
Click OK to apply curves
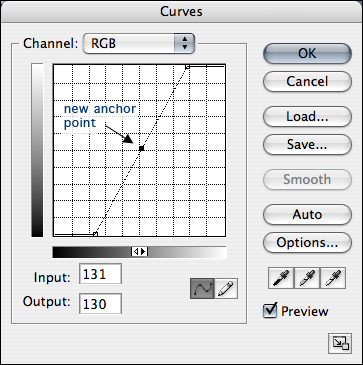(307, 53)
